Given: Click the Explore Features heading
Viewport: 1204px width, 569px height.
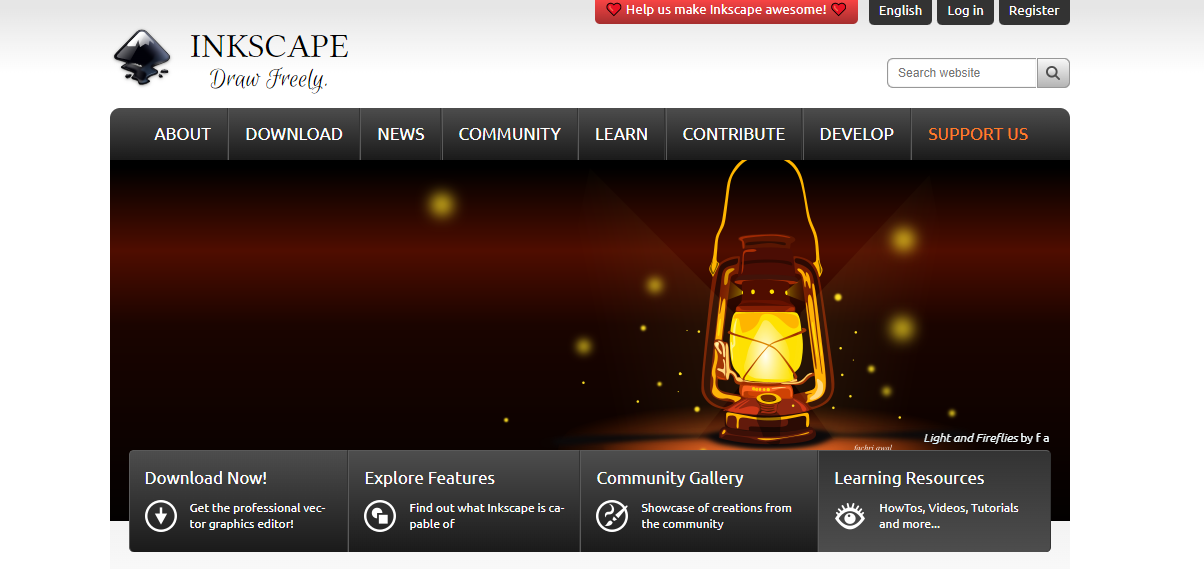Looking at the screenshot, I should pos(430,478).
